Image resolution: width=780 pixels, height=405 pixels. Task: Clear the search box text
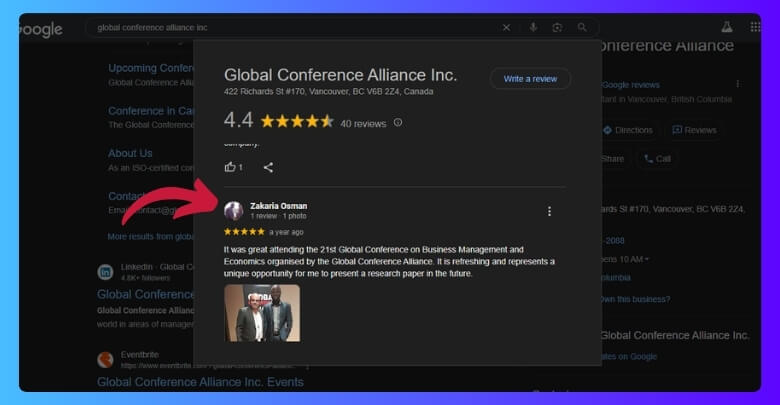pos(506,27)
